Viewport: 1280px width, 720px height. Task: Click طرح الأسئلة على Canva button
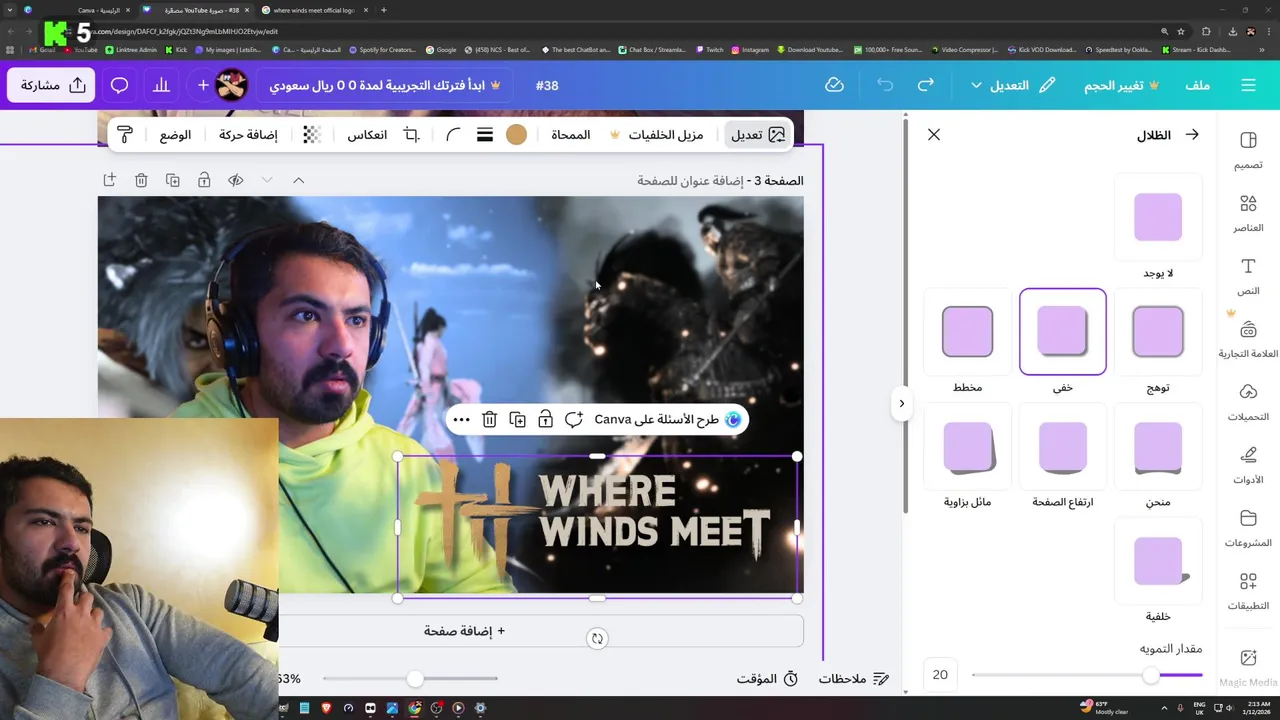(667, 420)
